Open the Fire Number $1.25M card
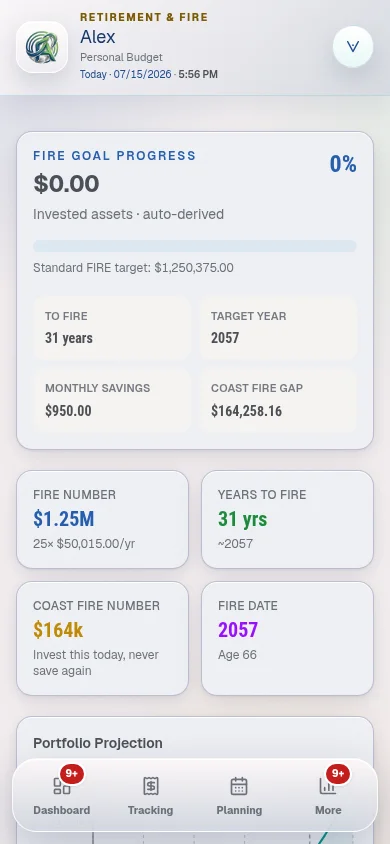 pos(103,519)
